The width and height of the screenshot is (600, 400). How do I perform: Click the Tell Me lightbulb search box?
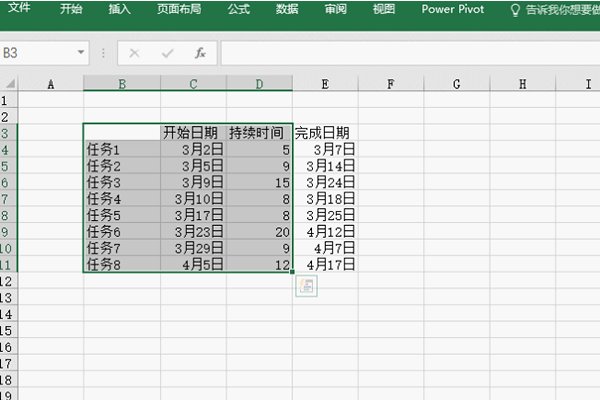pos(555,10)
